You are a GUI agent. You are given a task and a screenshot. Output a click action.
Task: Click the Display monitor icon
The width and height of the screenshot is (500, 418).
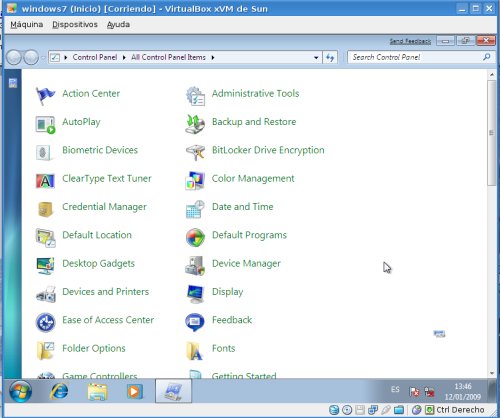point(195,294)
